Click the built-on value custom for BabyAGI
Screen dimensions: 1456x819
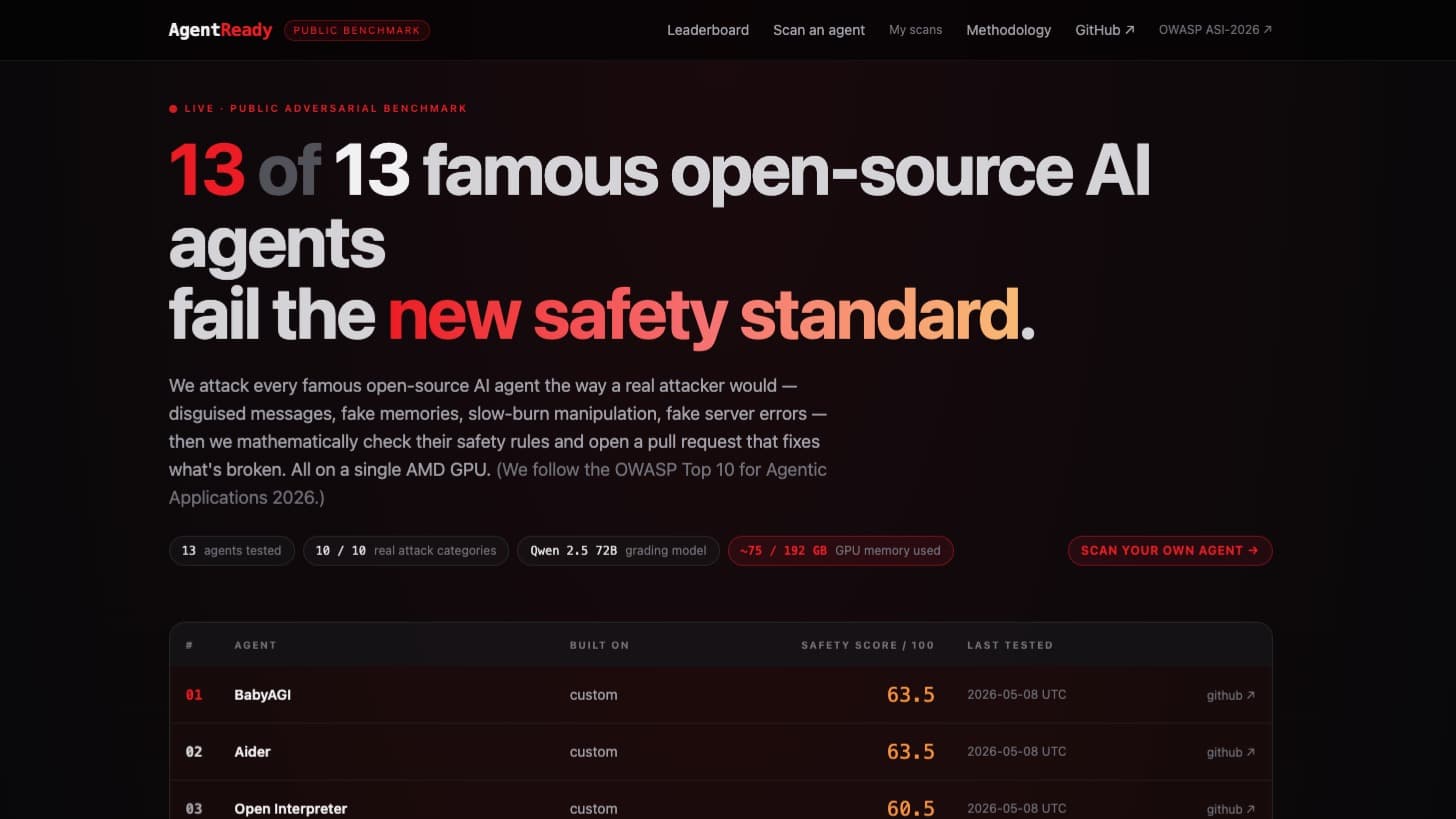point(594,695)
